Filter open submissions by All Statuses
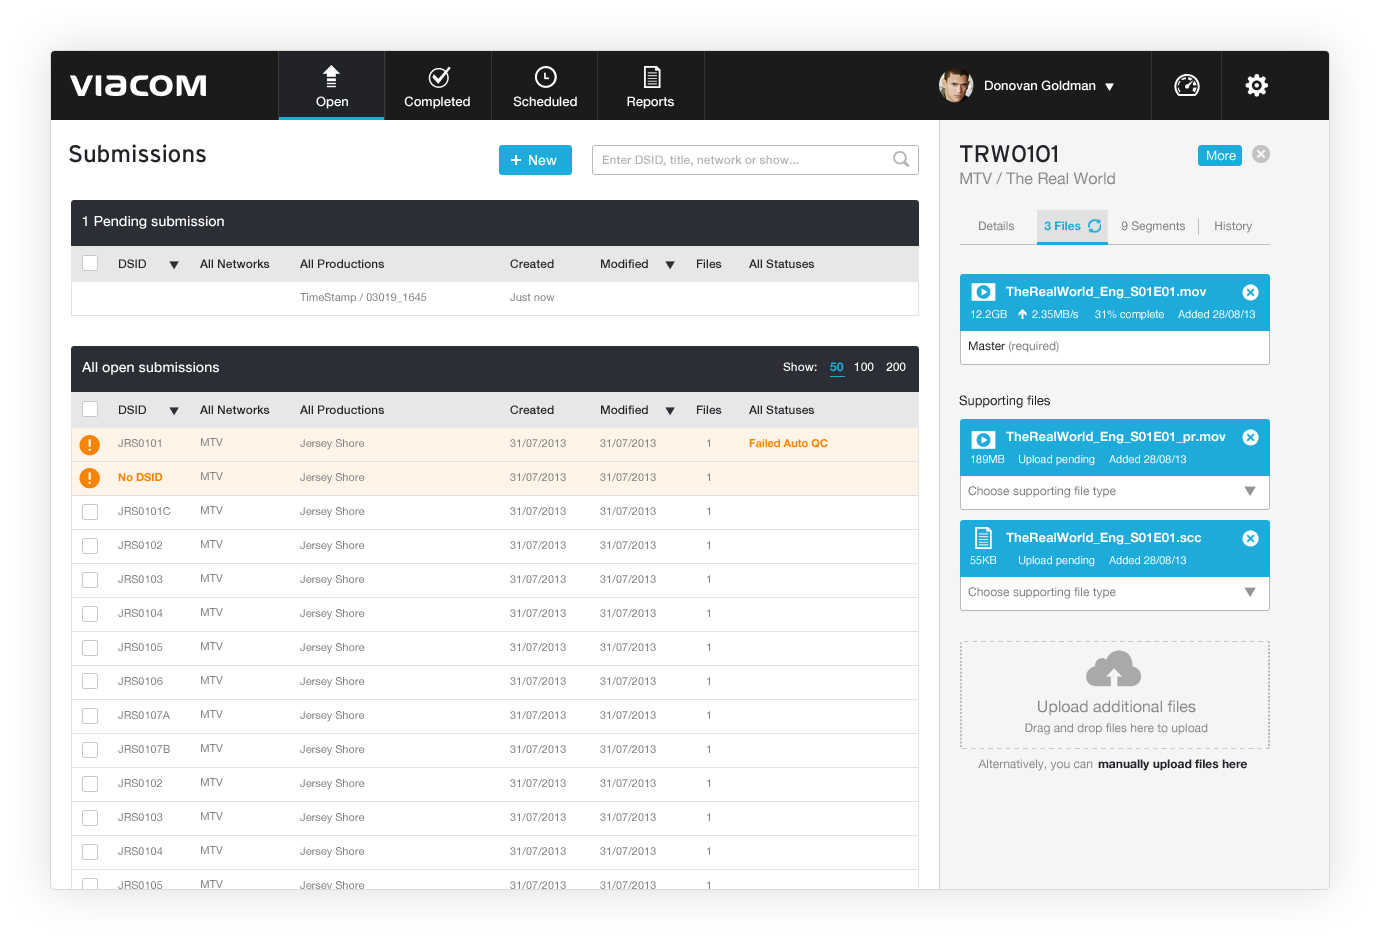The width and height of the screenshot is (1380, 940). tap(781, 410)
